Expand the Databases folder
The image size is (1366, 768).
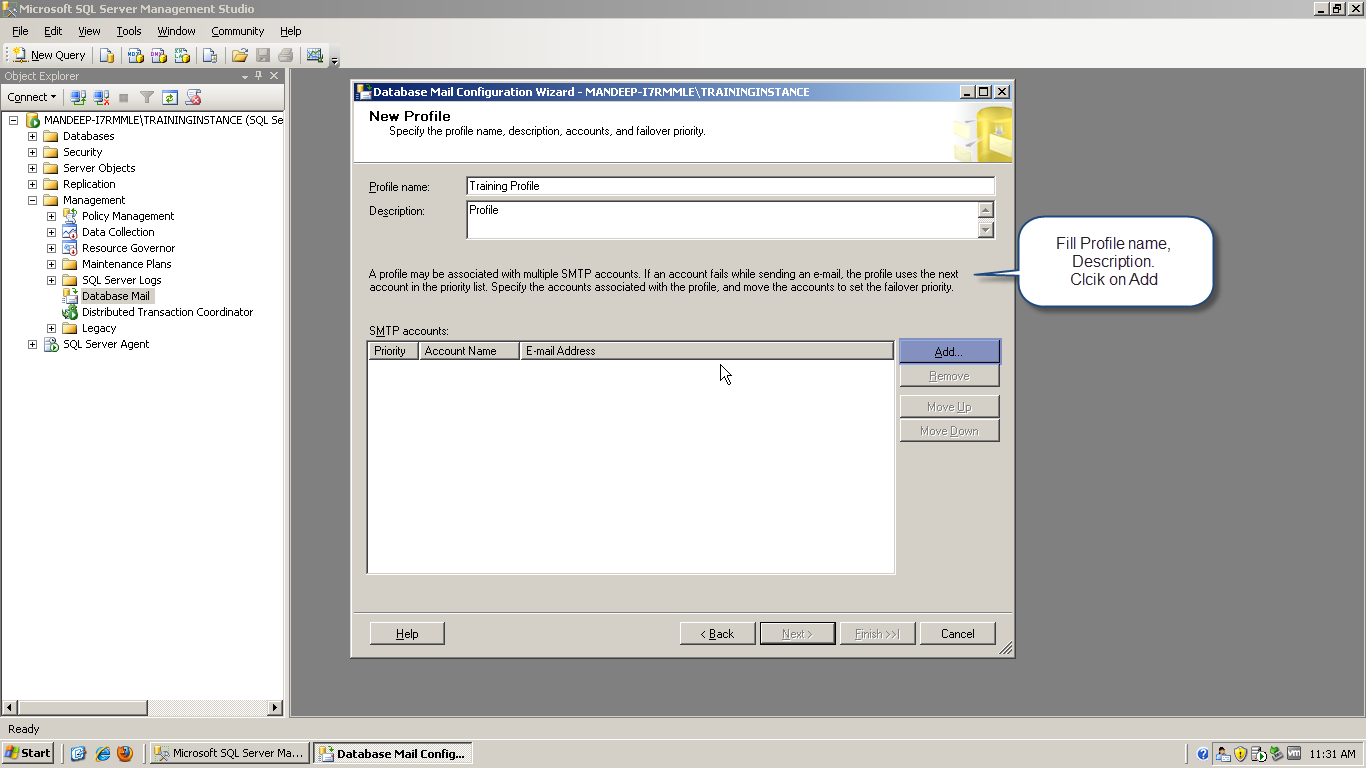[x=32, y=136]
